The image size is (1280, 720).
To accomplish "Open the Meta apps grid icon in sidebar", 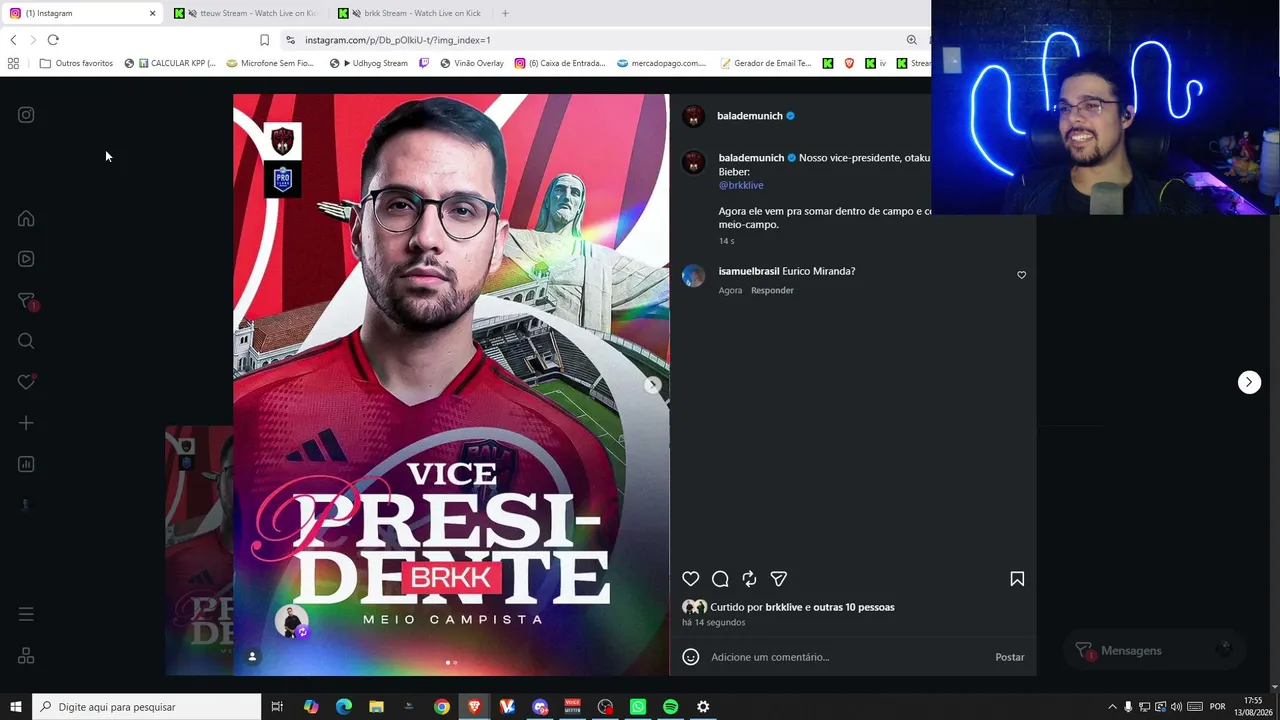I will (26, 656).
